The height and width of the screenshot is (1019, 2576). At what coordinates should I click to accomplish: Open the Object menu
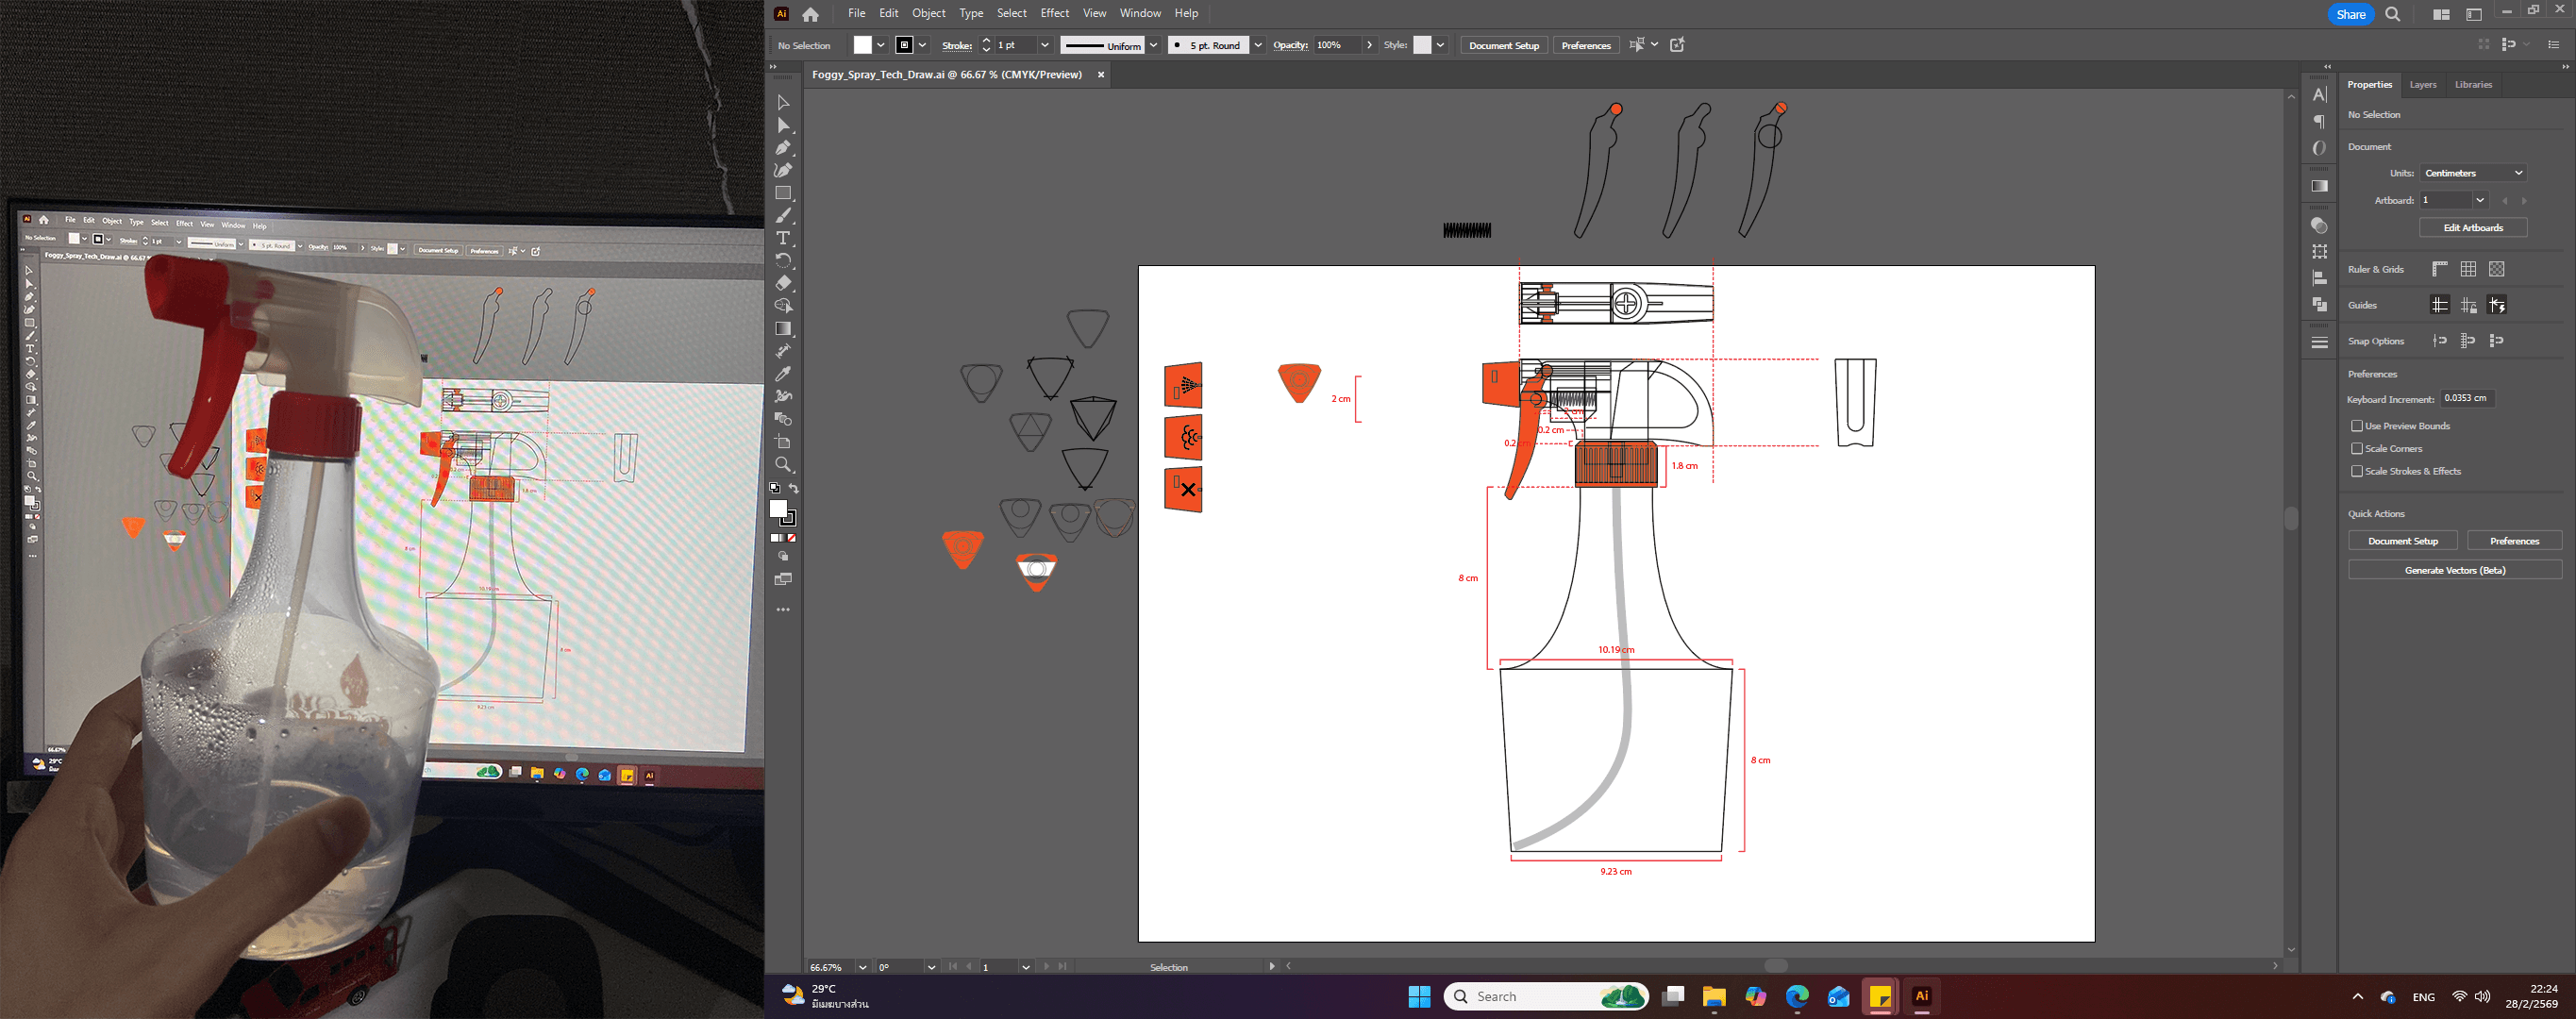pos(928,13)
